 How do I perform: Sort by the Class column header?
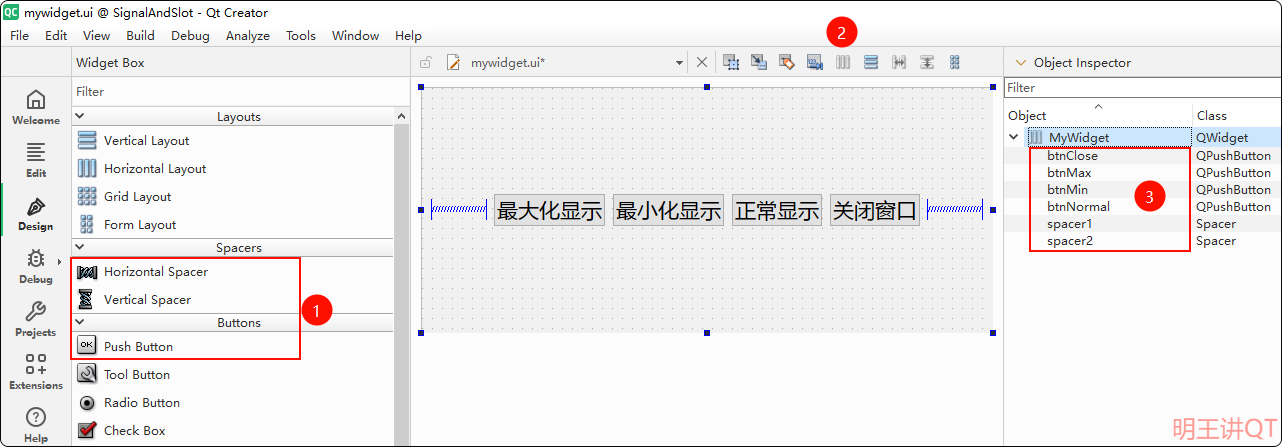click(1237, 113)
